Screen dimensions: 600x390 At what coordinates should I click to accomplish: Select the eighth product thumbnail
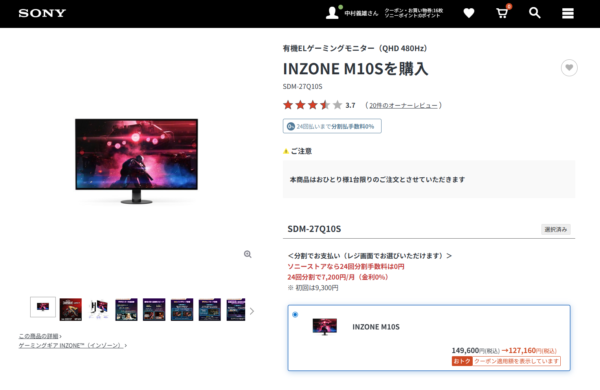click(x=236, y=309)
